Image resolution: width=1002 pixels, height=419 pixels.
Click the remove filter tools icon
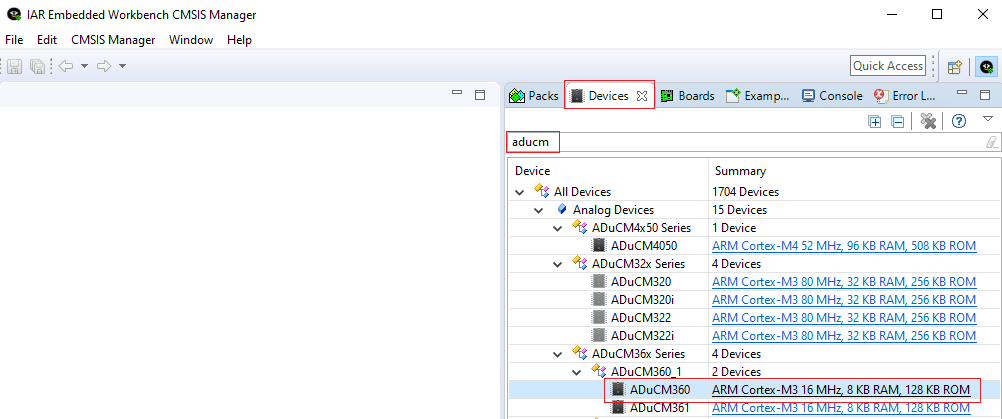(x=928, y=121)
